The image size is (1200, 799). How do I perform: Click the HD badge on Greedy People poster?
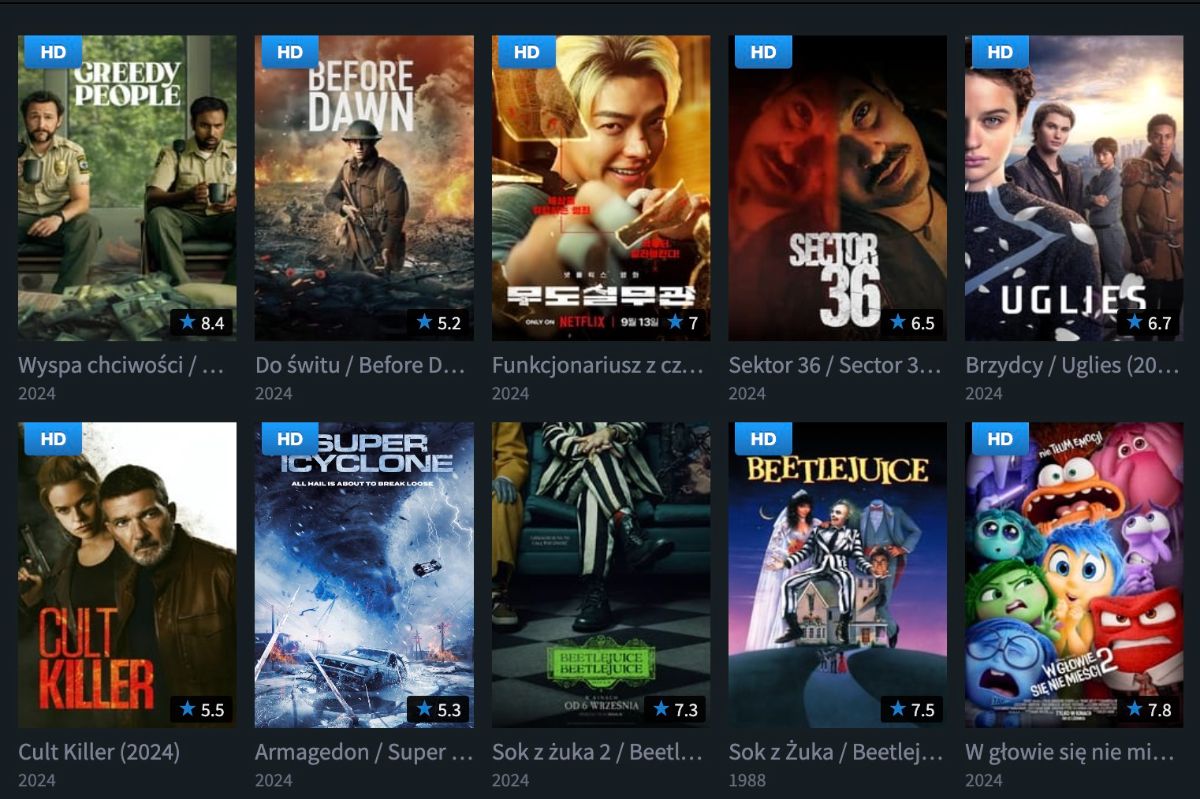pyautogui.click(x=53, y=52)
